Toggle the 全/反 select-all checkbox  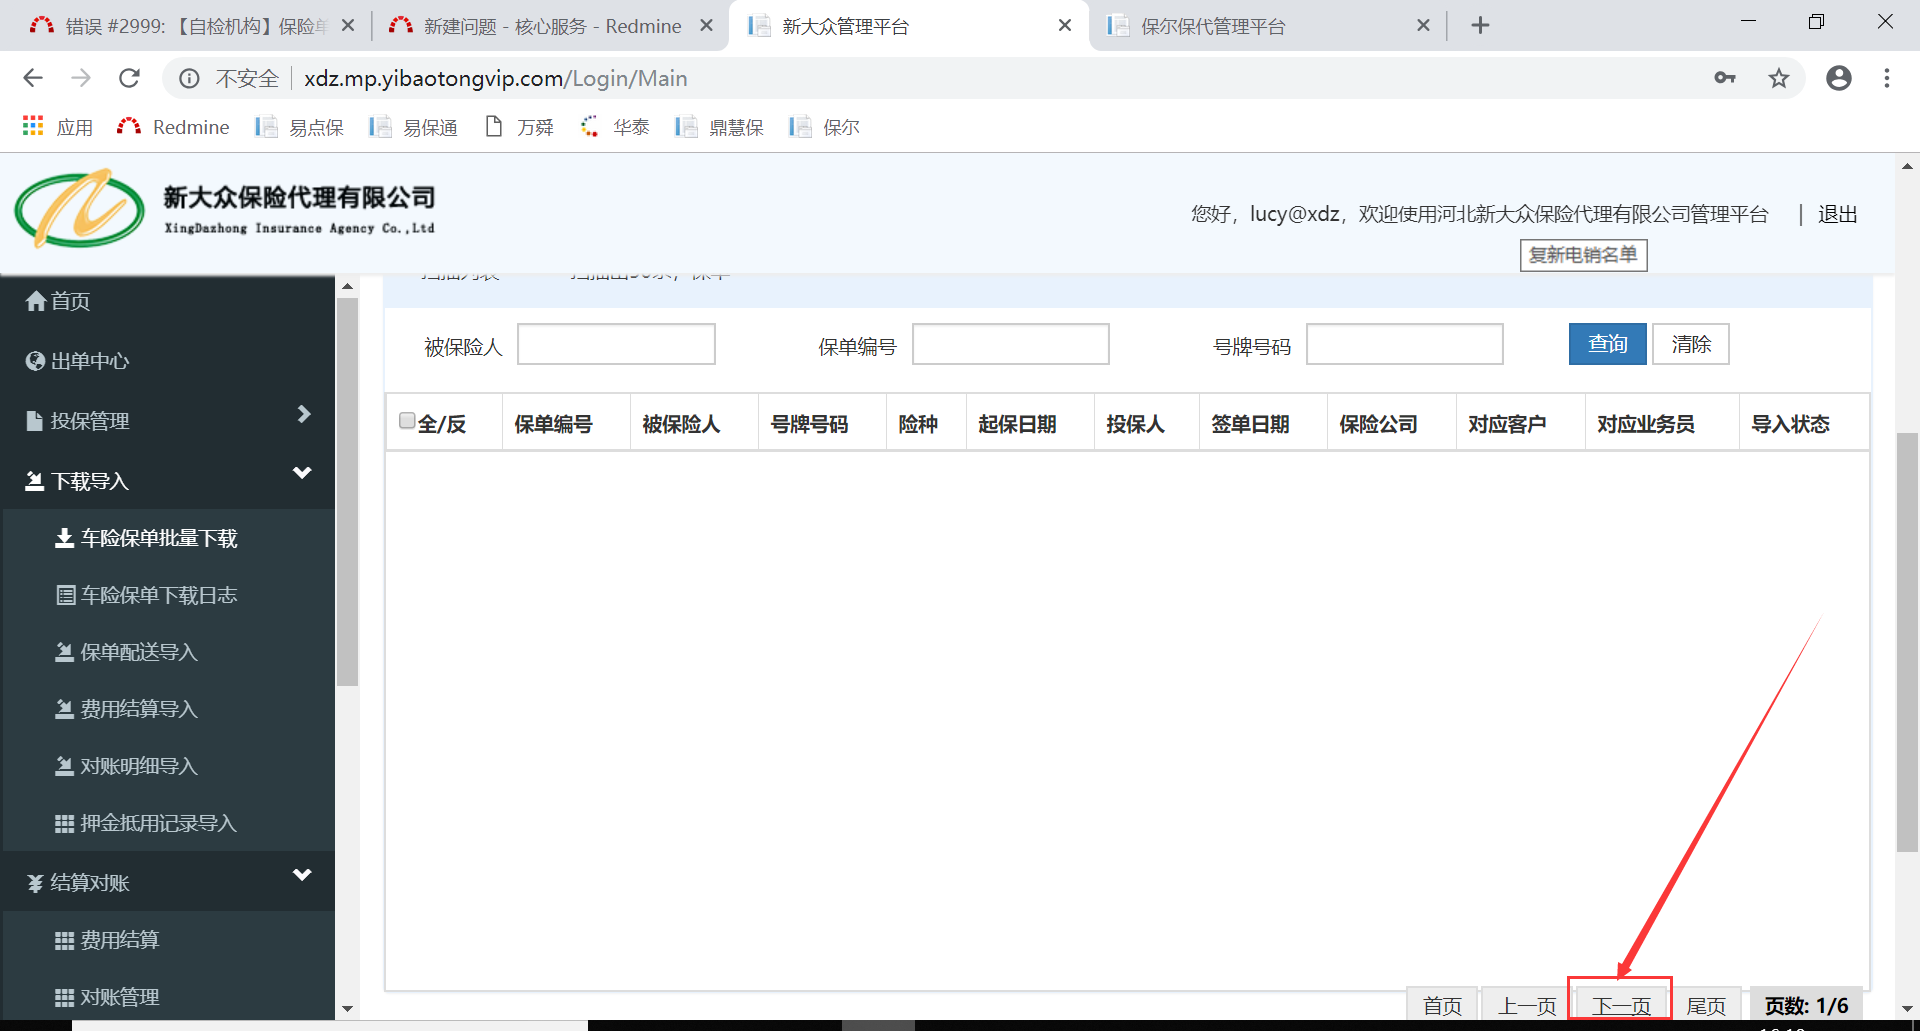(407, 421)
